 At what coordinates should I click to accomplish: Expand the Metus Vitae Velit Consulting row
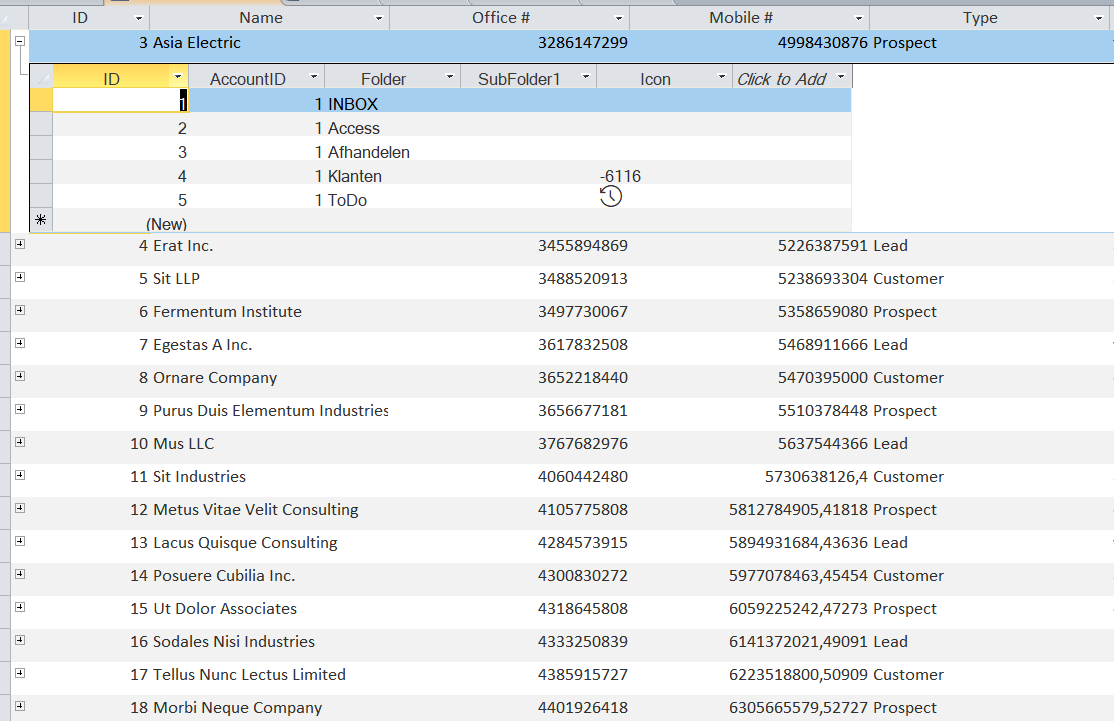[x=20, y=509]
